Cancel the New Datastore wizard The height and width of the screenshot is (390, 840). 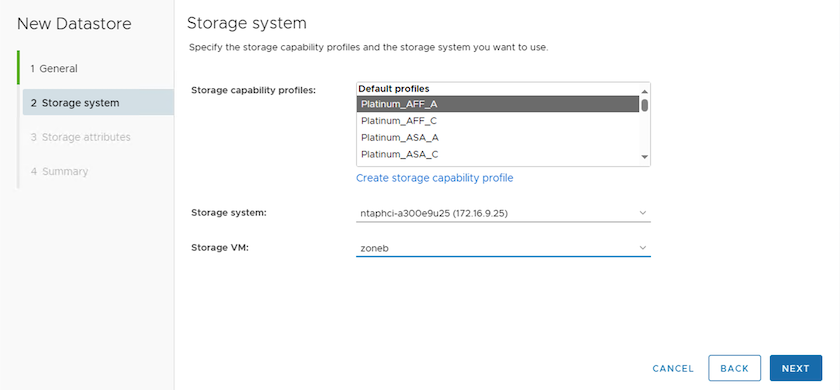point(673,369)
